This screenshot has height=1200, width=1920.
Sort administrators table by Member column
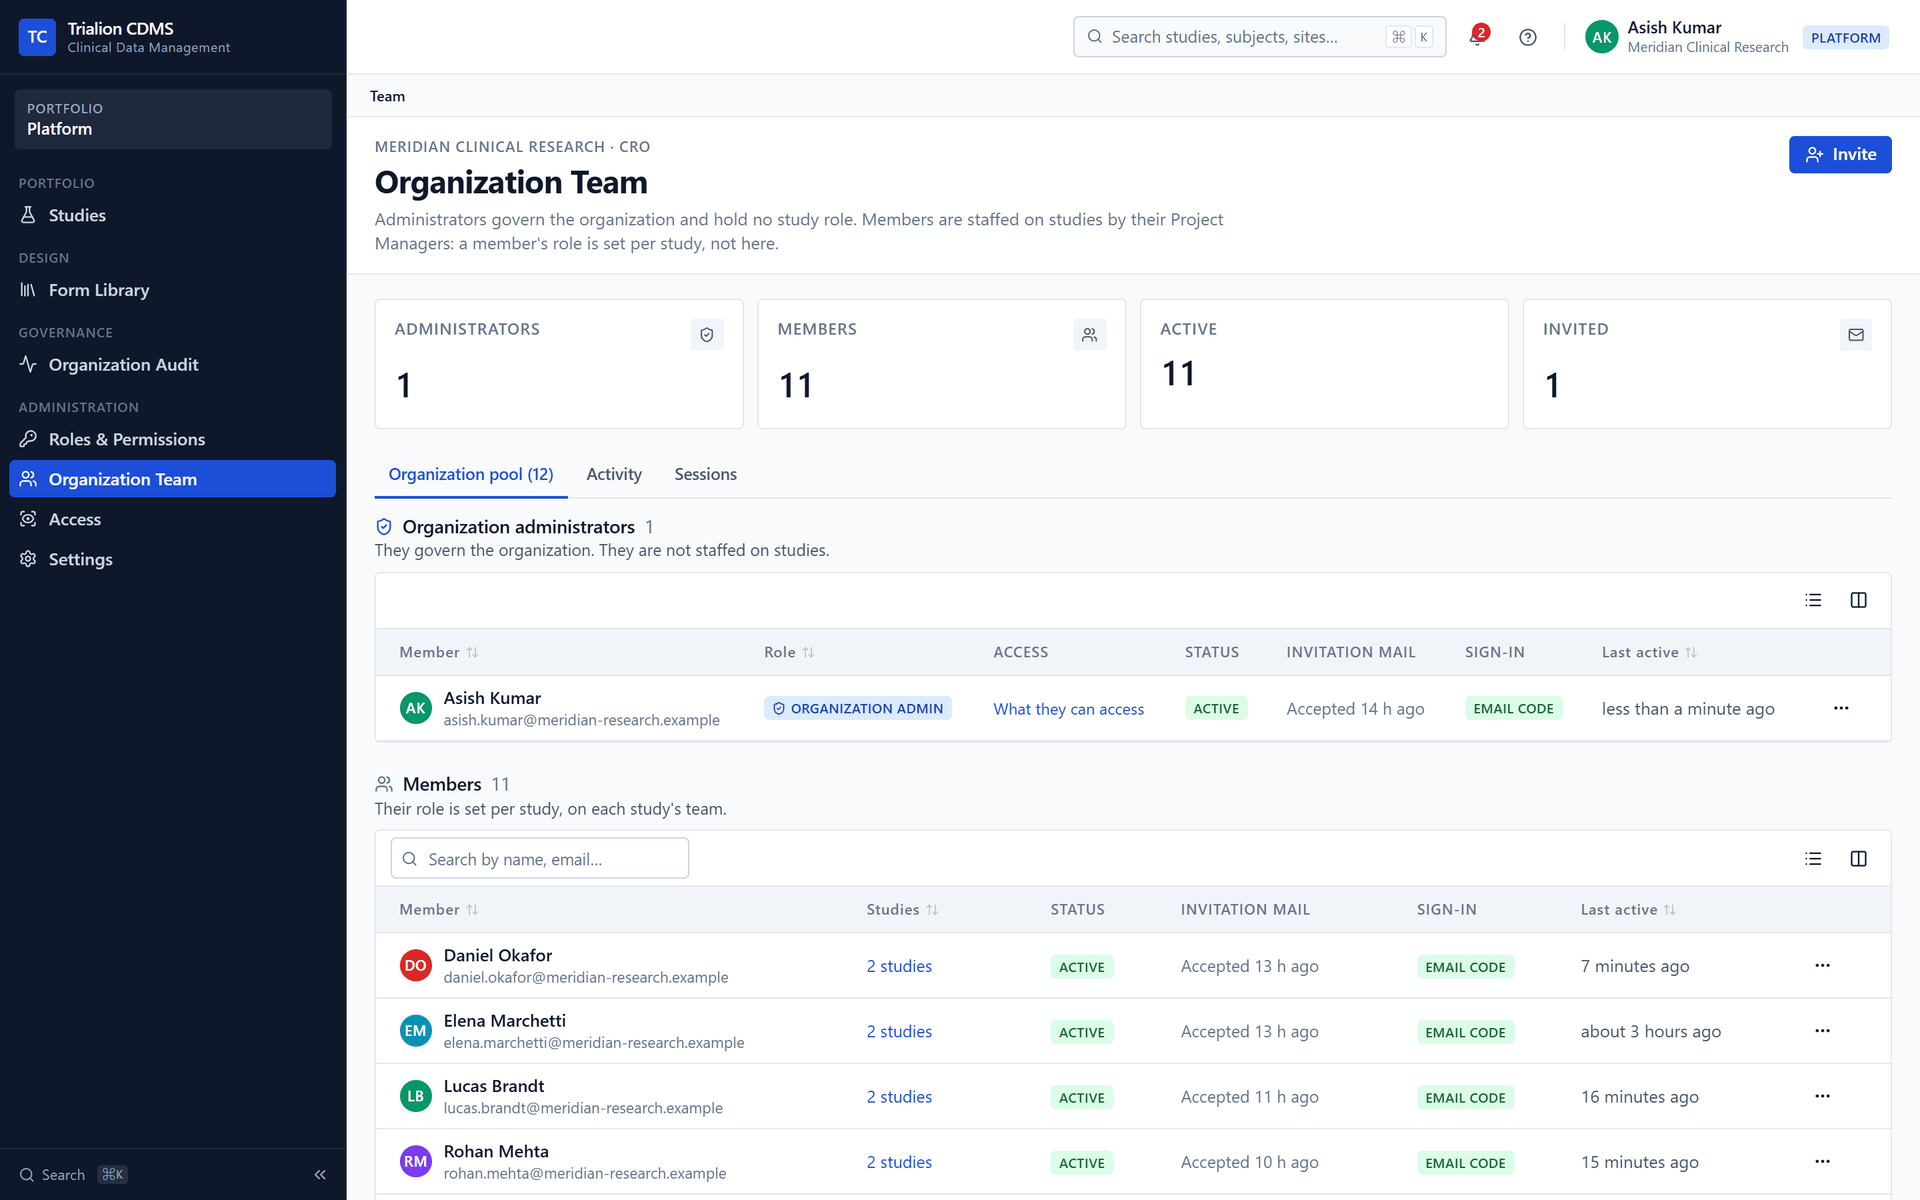pyautogui.click(x=439, y=652)
